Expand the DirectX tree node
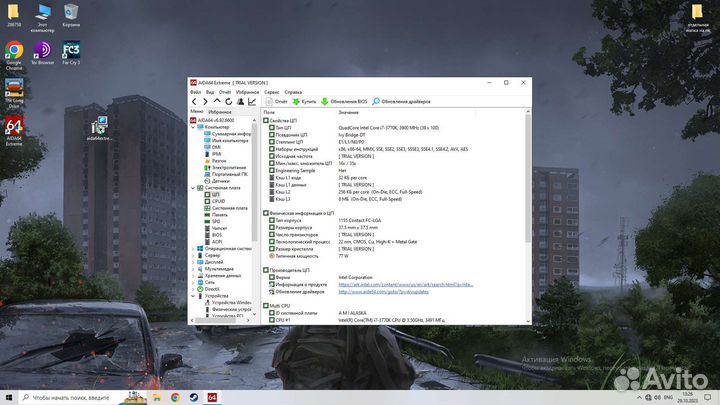Image resolution: width=720 pixels, height=405 pixels. (193, 289)
